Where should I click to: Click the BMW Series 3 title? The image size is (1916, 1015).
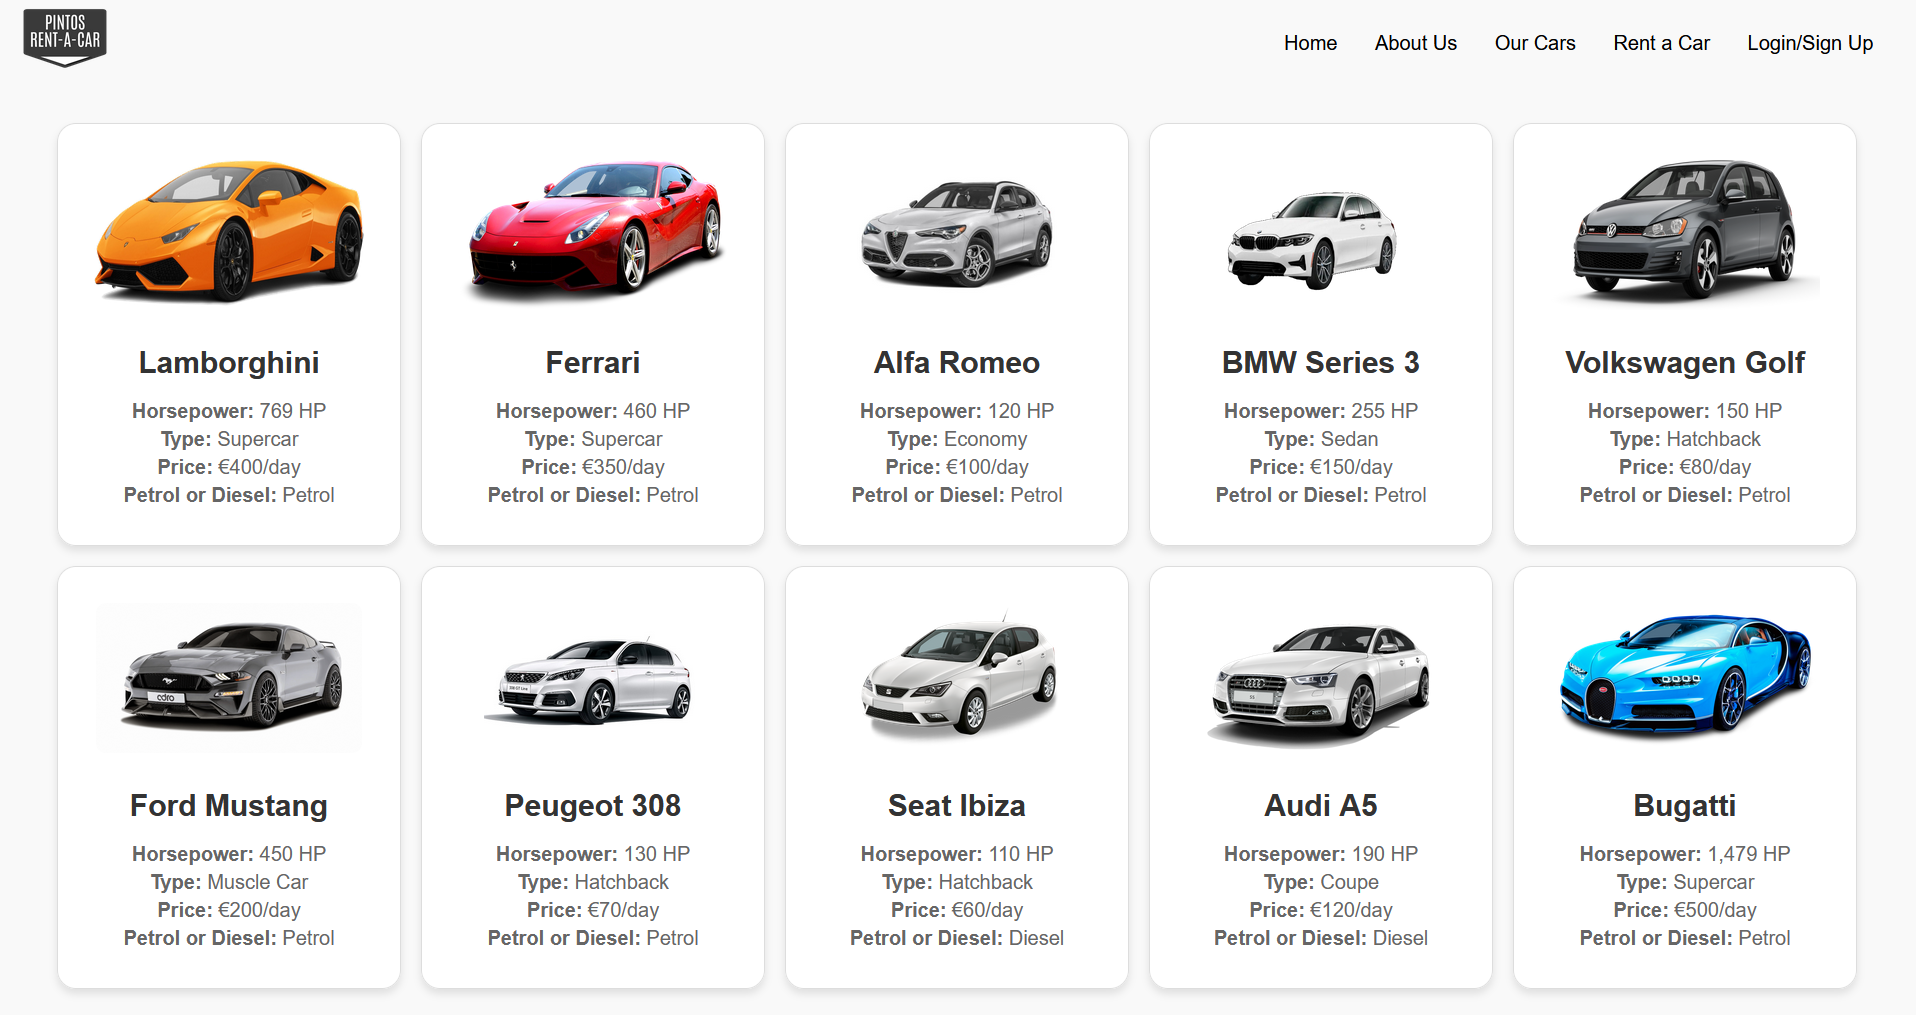[x=1321, y=363]
